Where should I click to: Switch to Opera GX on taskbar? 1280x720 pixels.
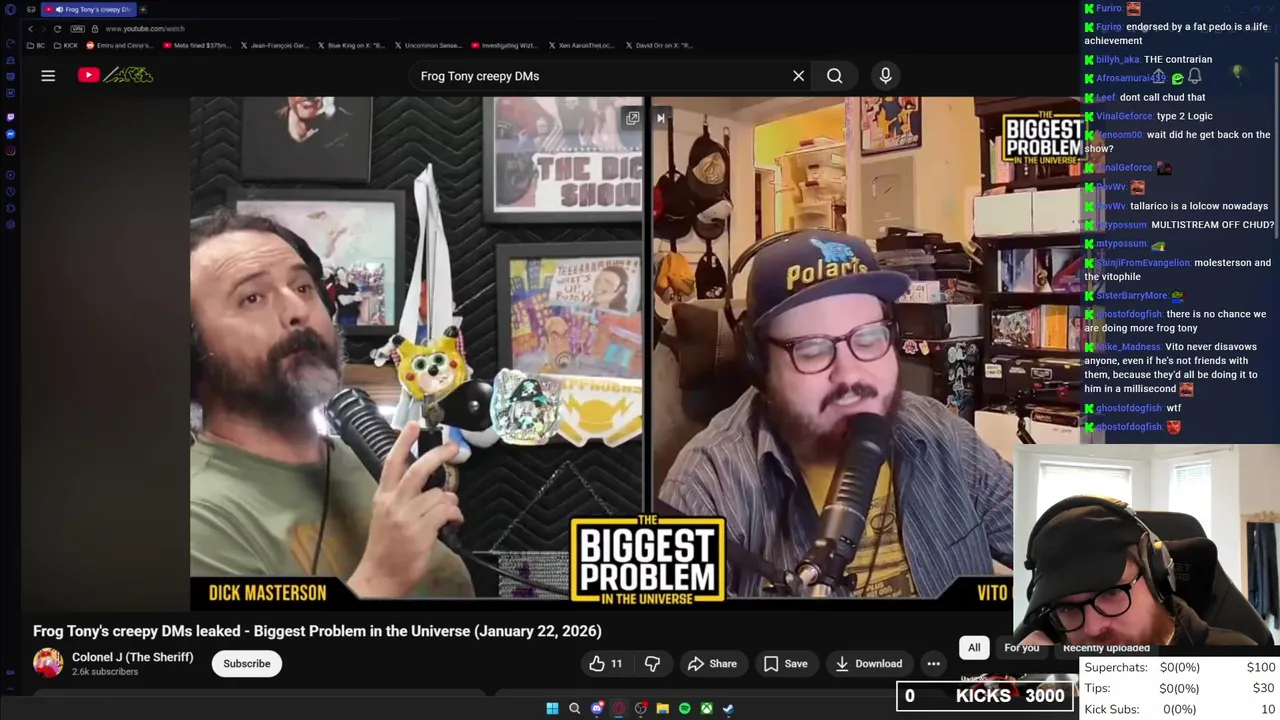(x=619, y=708)
